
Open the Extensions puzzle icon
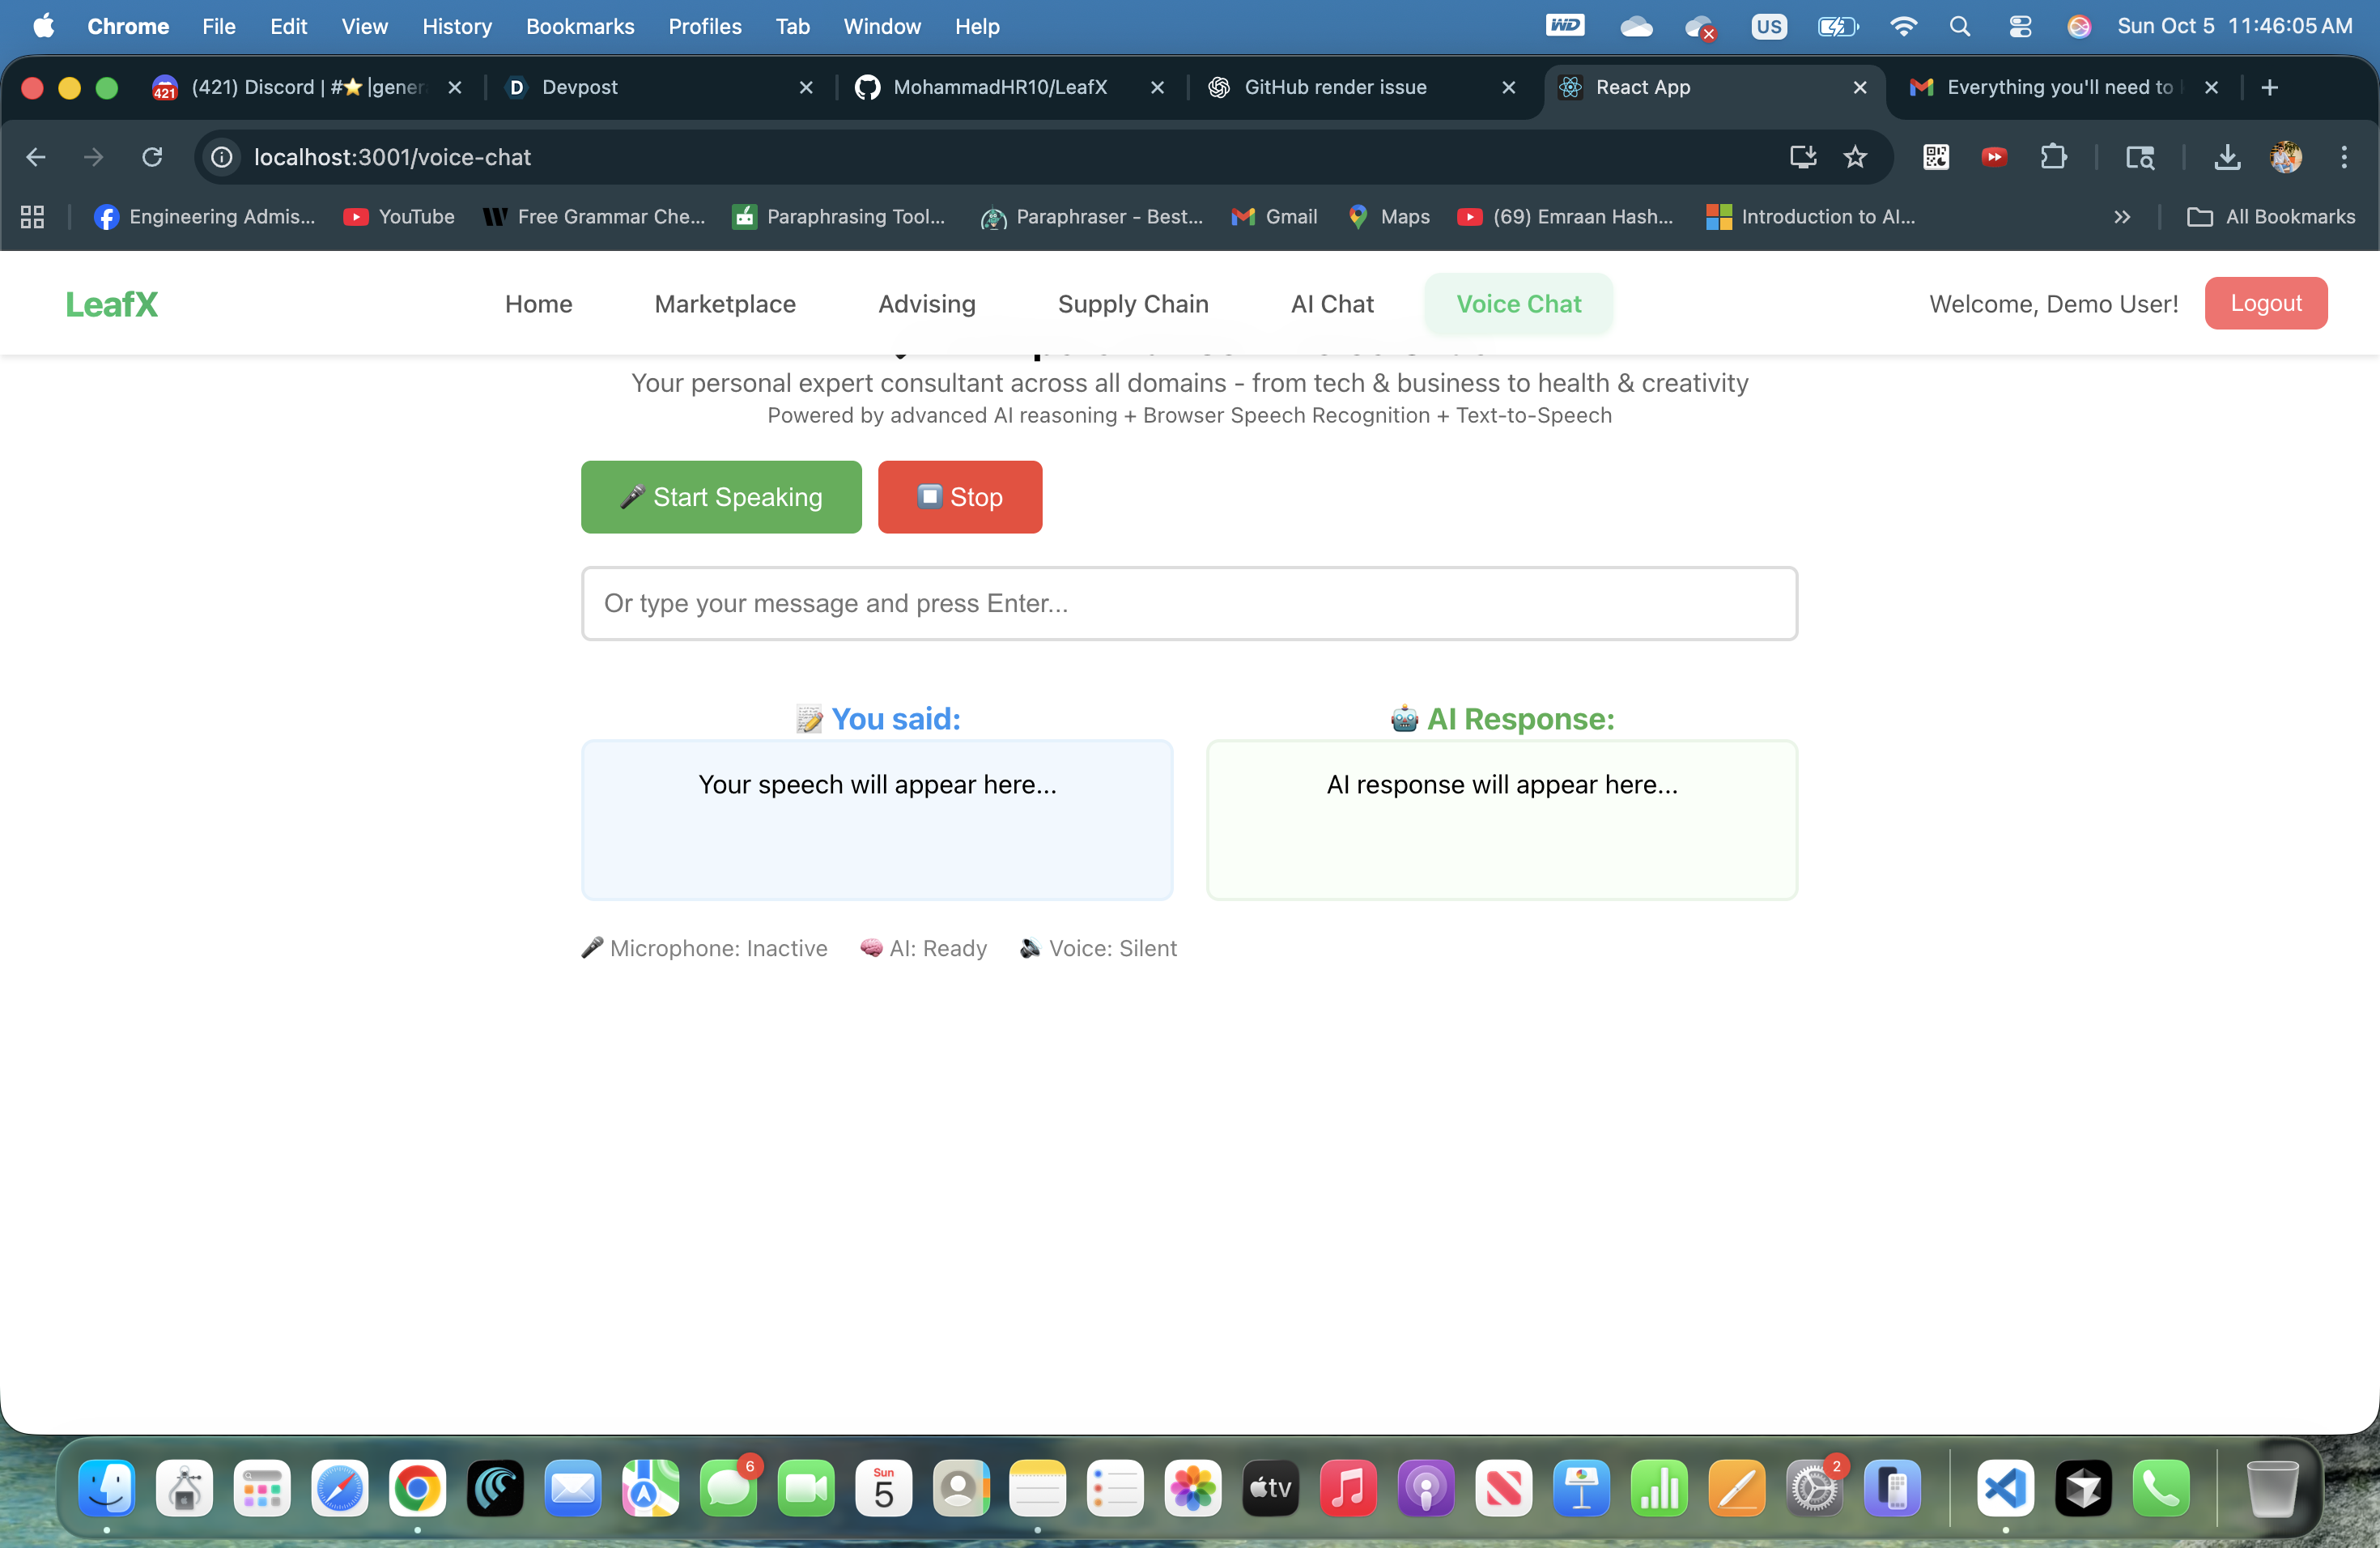pos(2053,157)
